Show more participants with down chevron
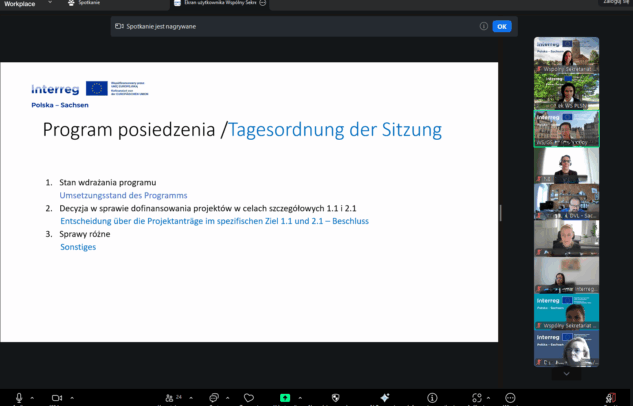Image resolution: width=633 pixels, height=406 pixels. coord(566,374)
